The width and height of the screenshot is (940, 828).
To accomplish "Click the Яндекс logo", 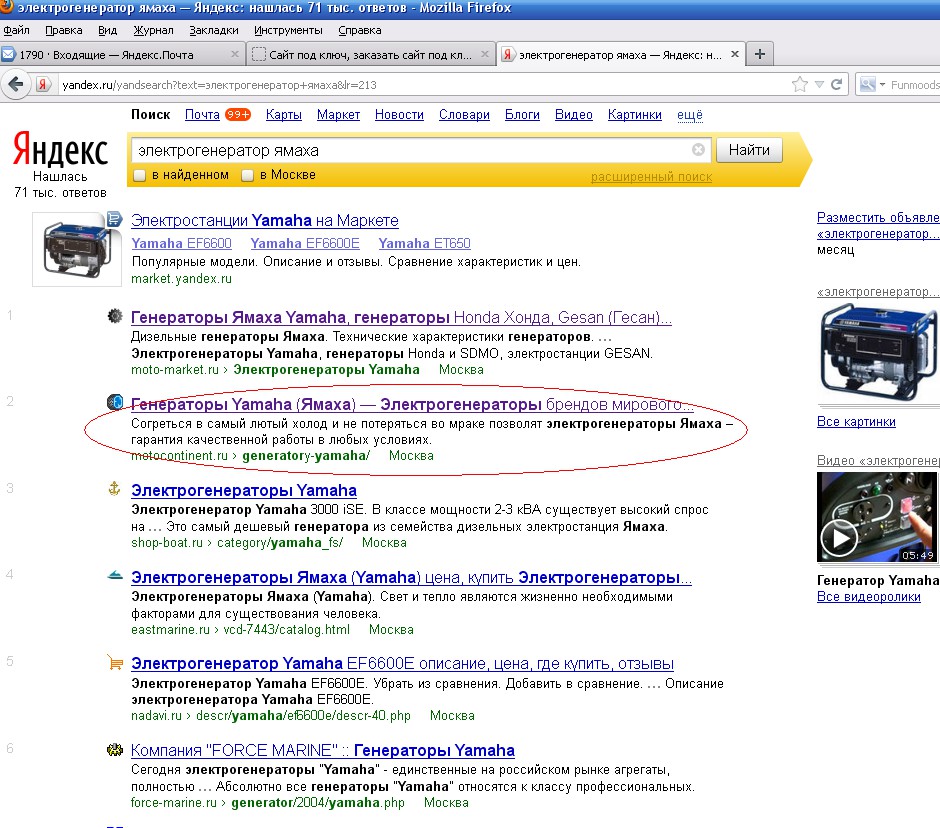I will 60,149.
